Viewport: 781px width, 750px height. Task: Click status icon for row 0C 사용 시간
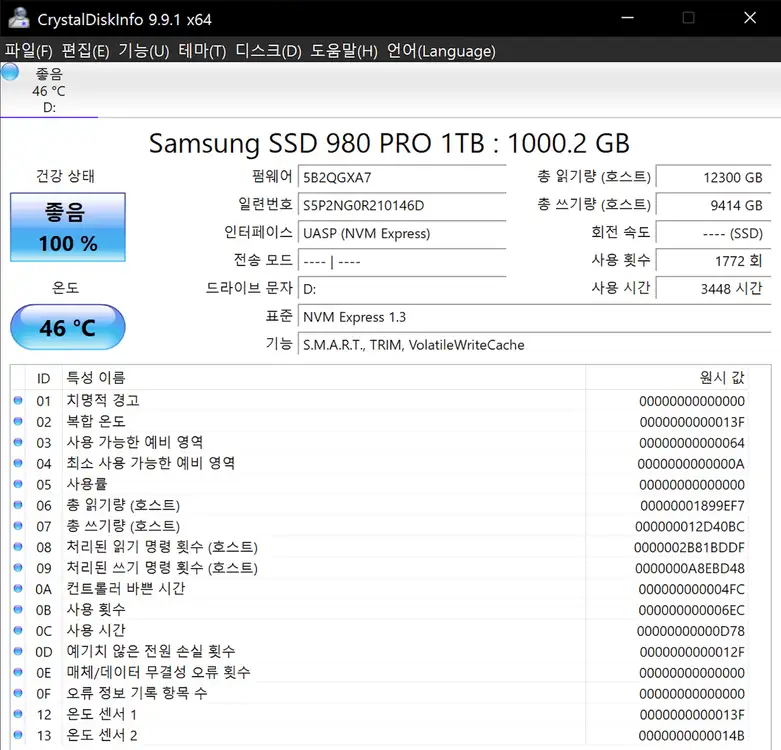pos(18,630)
